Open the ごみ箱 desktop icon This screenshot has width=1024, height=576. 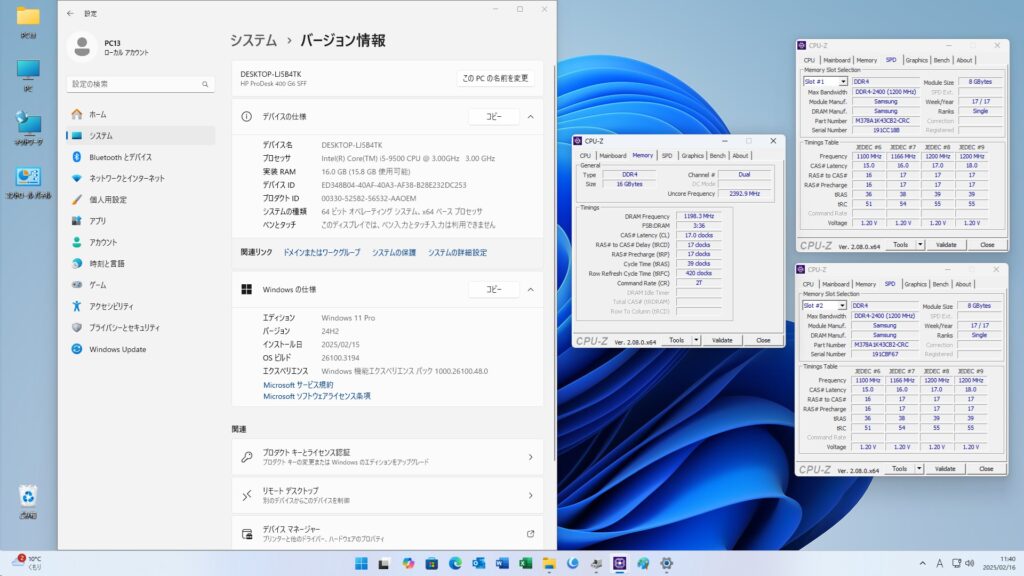click(28, 497)
